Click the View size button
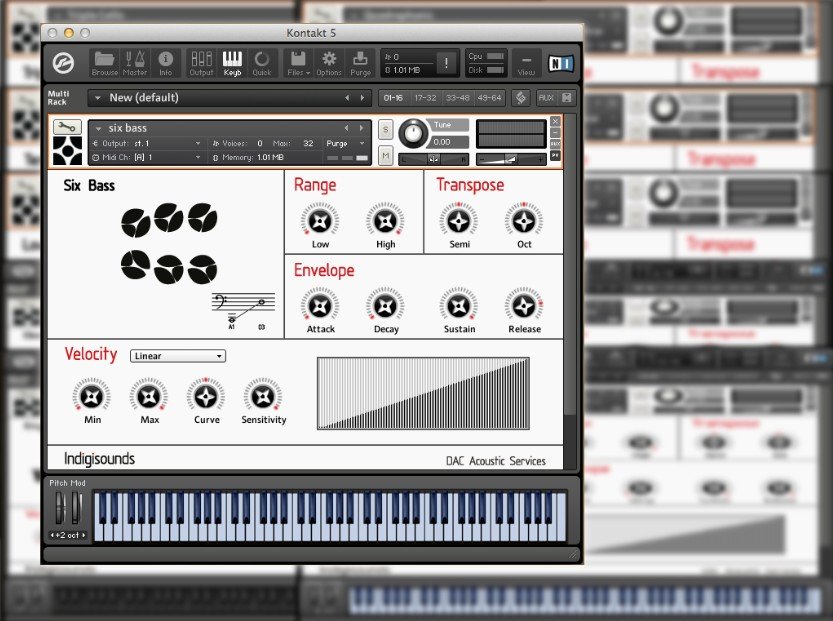The image size is (833, 621). (x=526, y=64)
